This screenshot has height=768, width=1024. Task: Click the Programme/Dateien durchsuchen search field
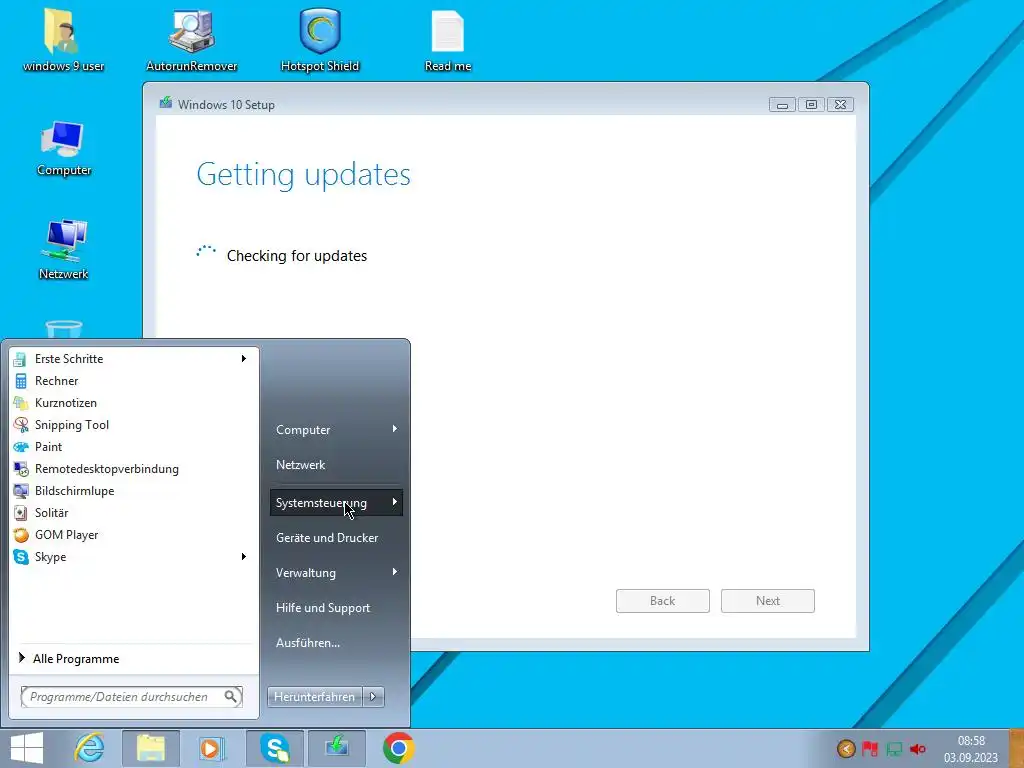(x=131, y=697)
